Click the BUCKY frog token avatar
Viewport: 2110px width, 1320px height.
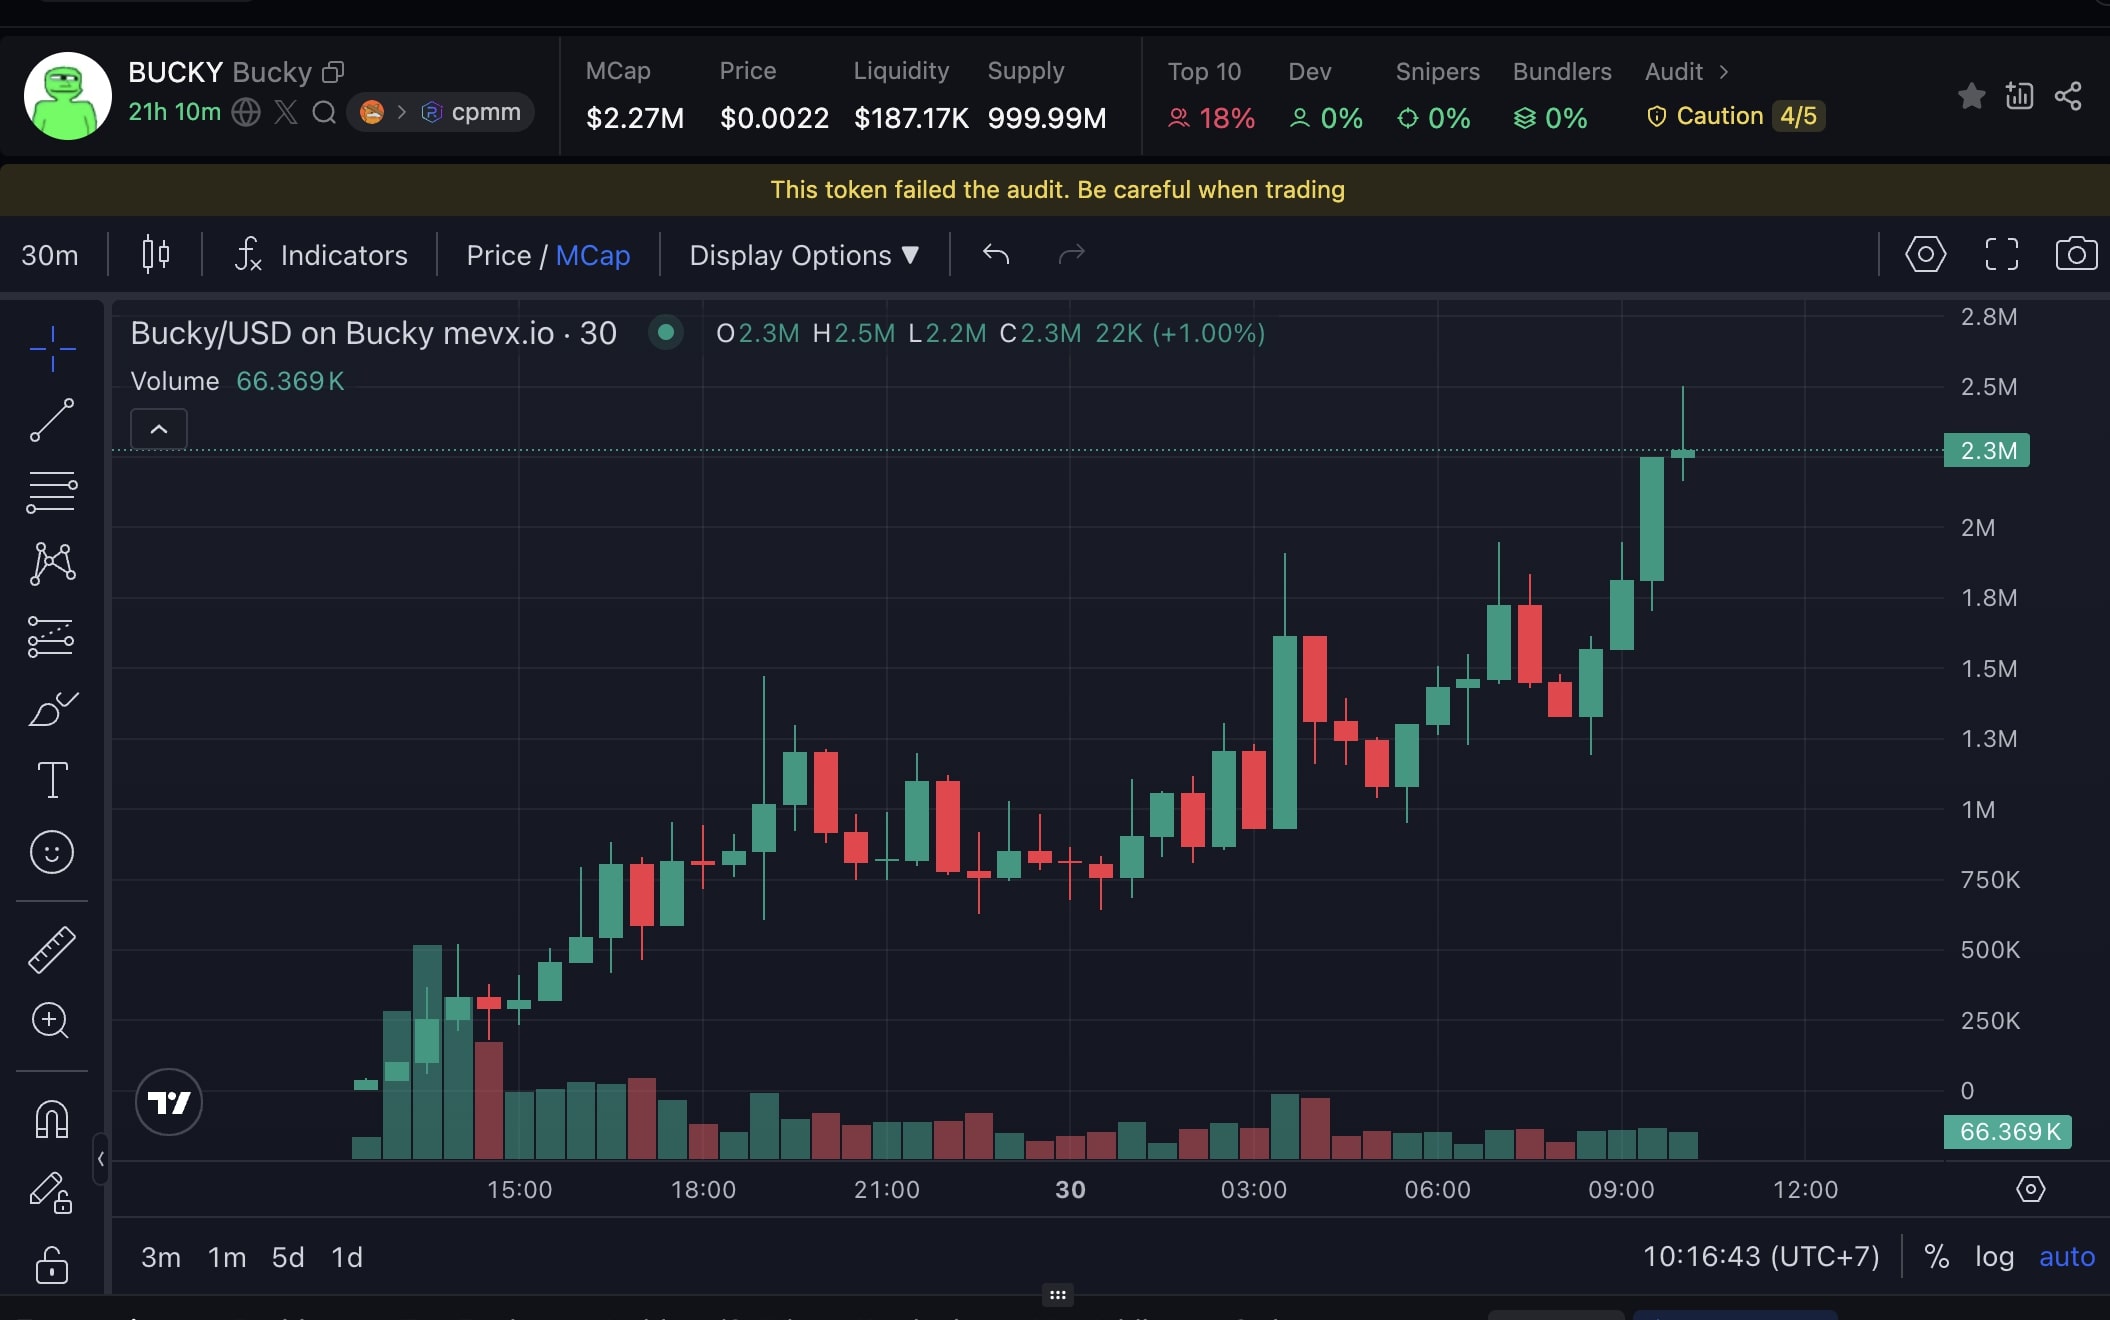(x=68, y=96)
